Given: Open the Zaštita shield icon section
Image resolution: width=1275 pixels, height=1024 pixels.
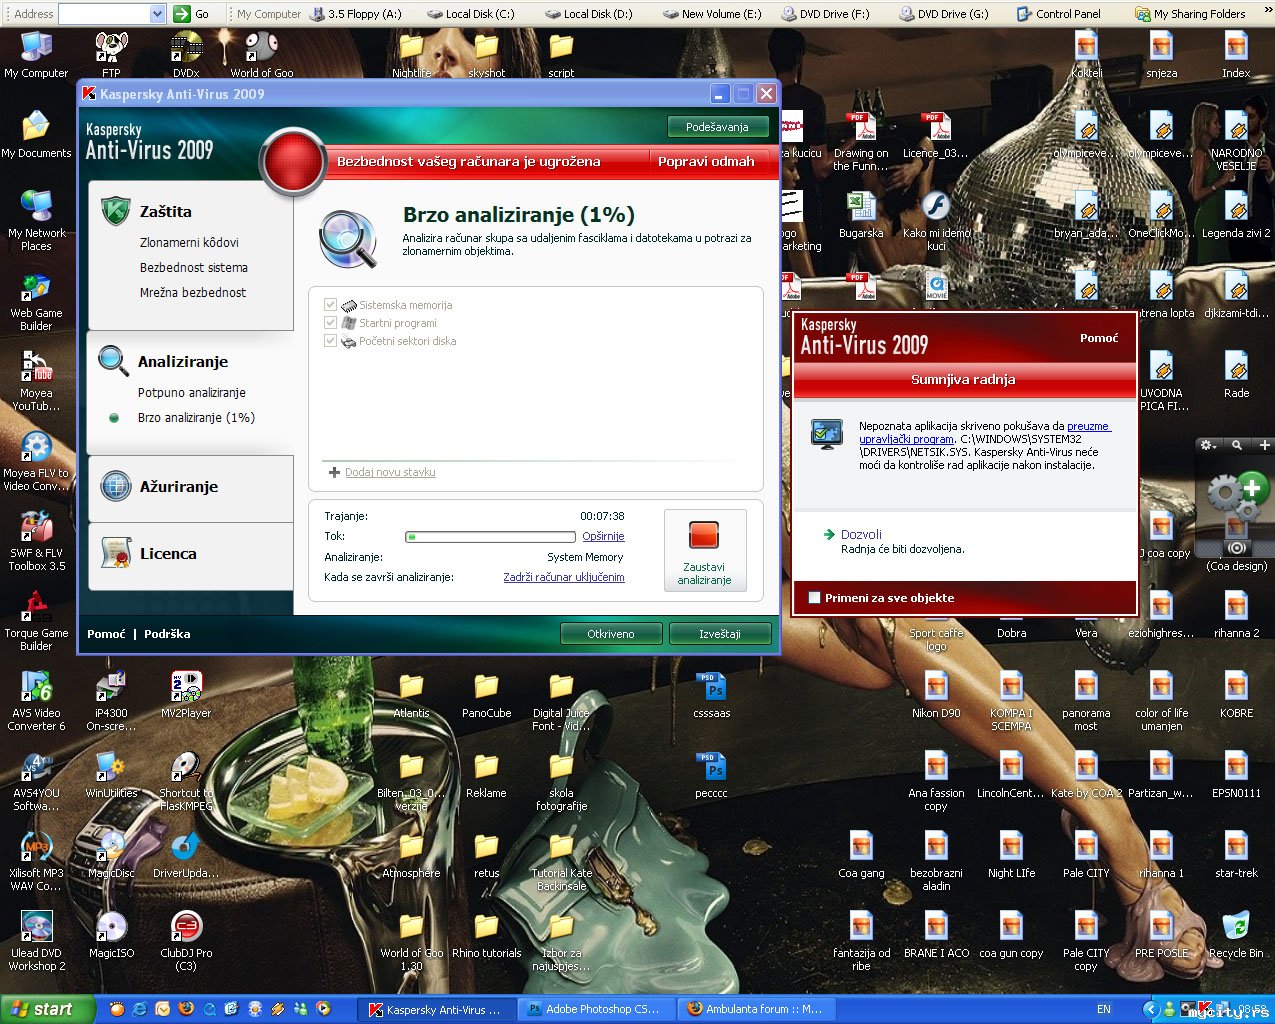Looking at the screenshot, I should pyautogui.click(x=117, y=212).
